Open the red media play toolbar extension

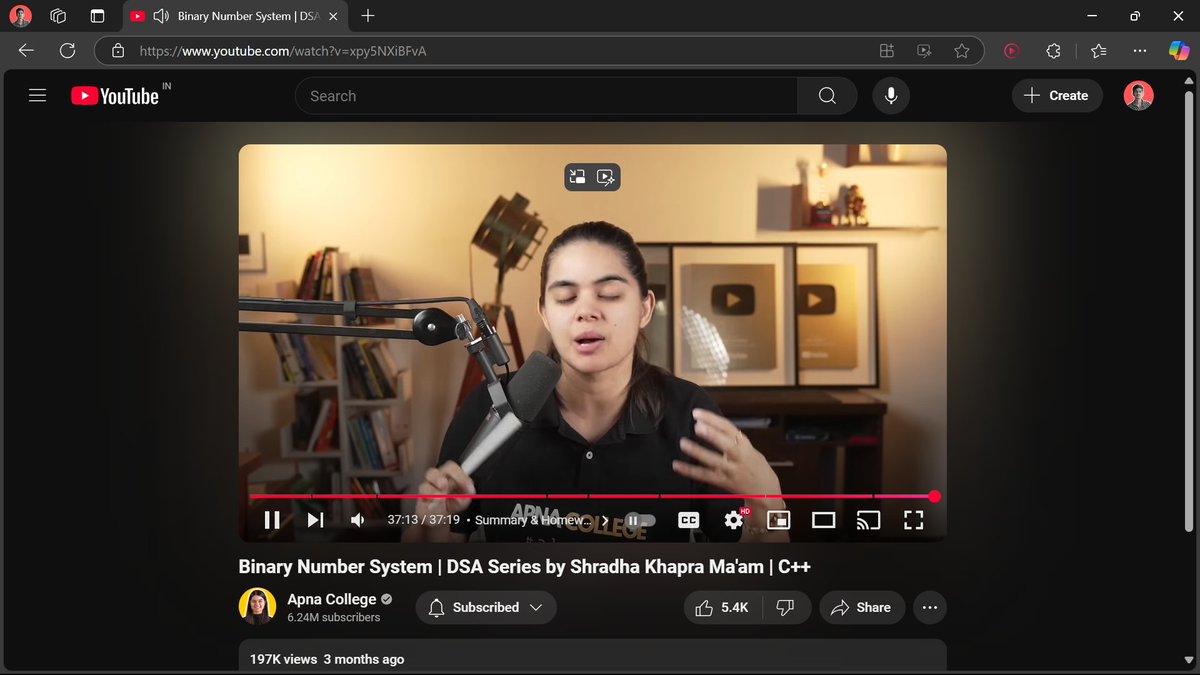pos(1011,50)
